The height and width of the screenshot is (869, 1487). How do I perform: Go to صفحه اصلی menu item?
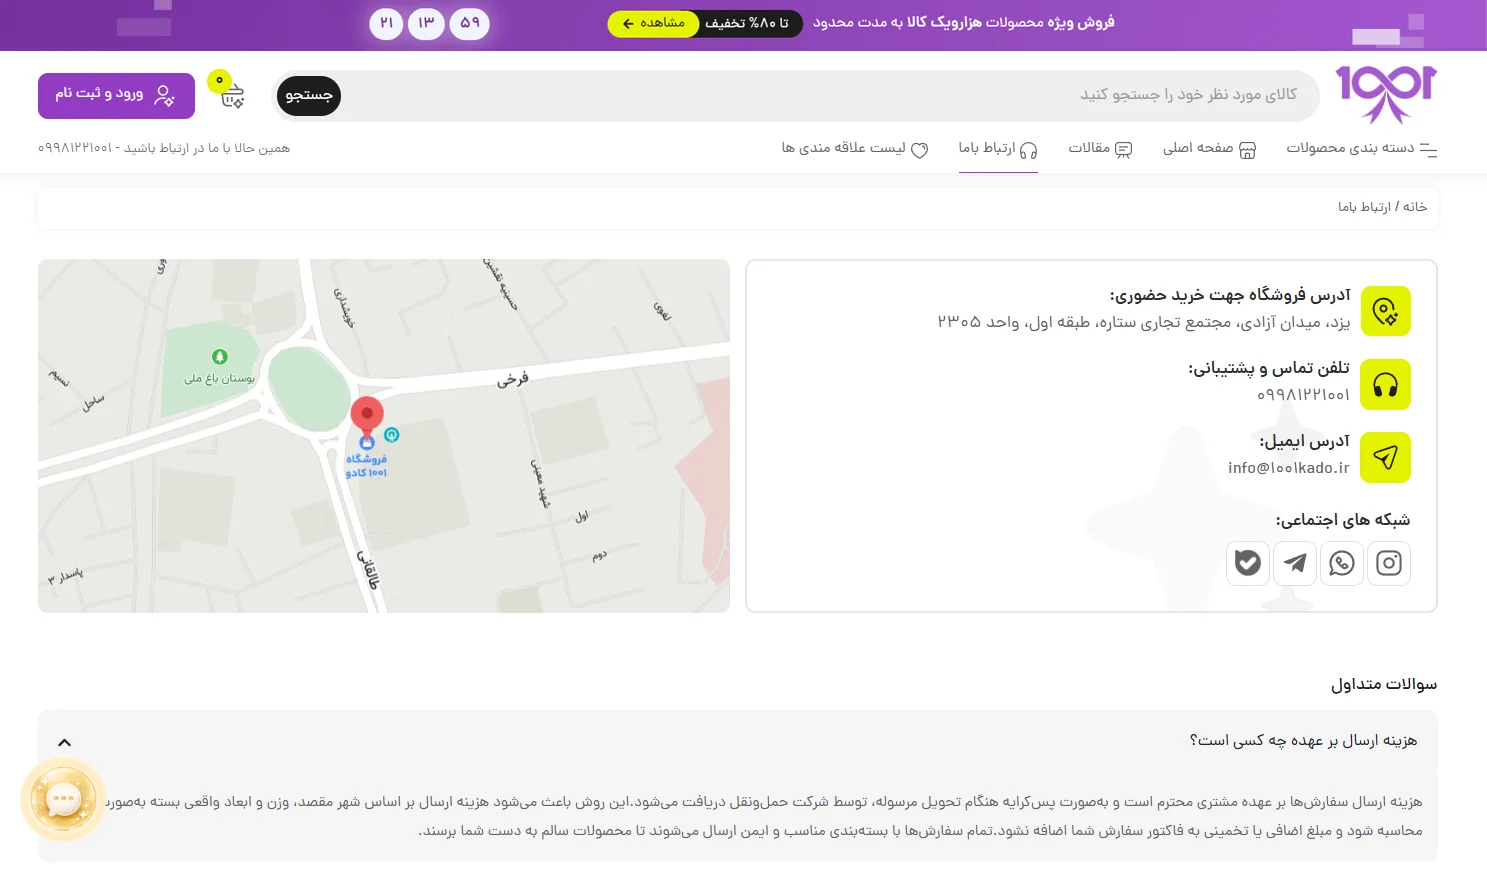(1209, 149)
